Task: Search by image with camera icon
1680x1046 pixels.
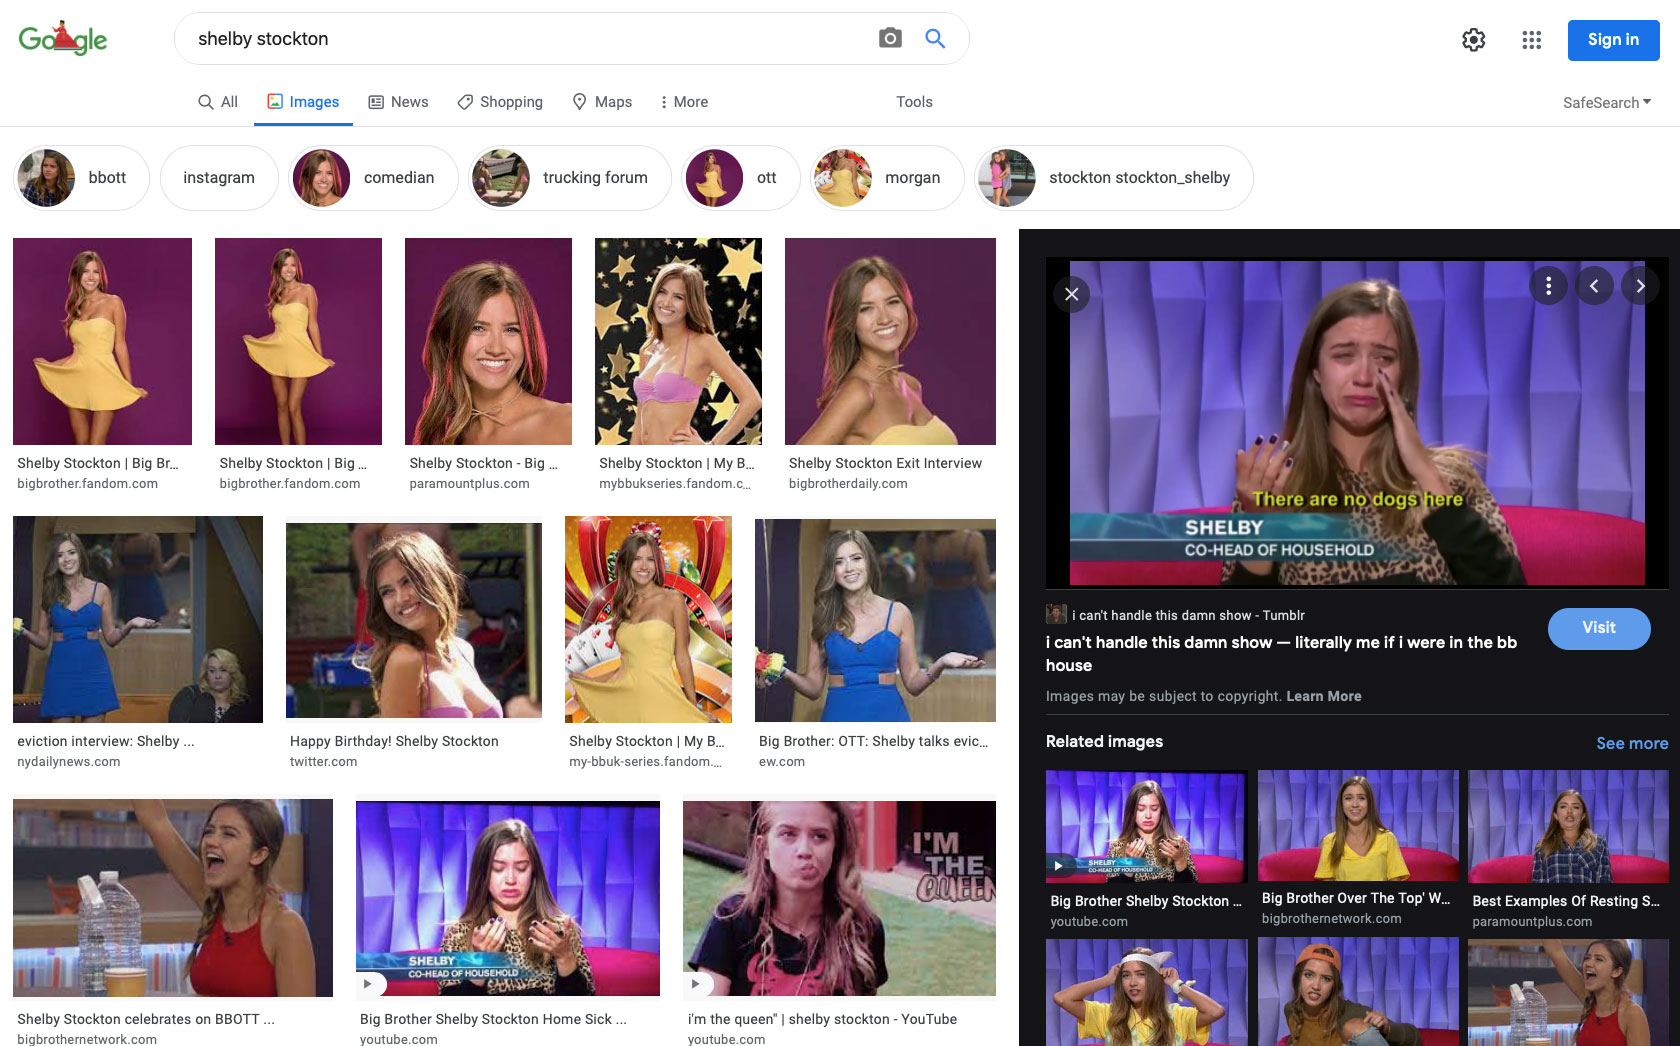Action: click(x=890, y=39)
